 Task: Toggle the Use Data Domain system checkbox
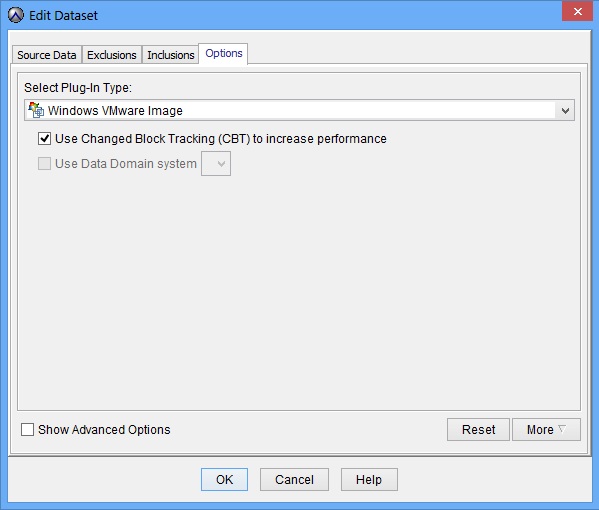[x=44, y=164]
